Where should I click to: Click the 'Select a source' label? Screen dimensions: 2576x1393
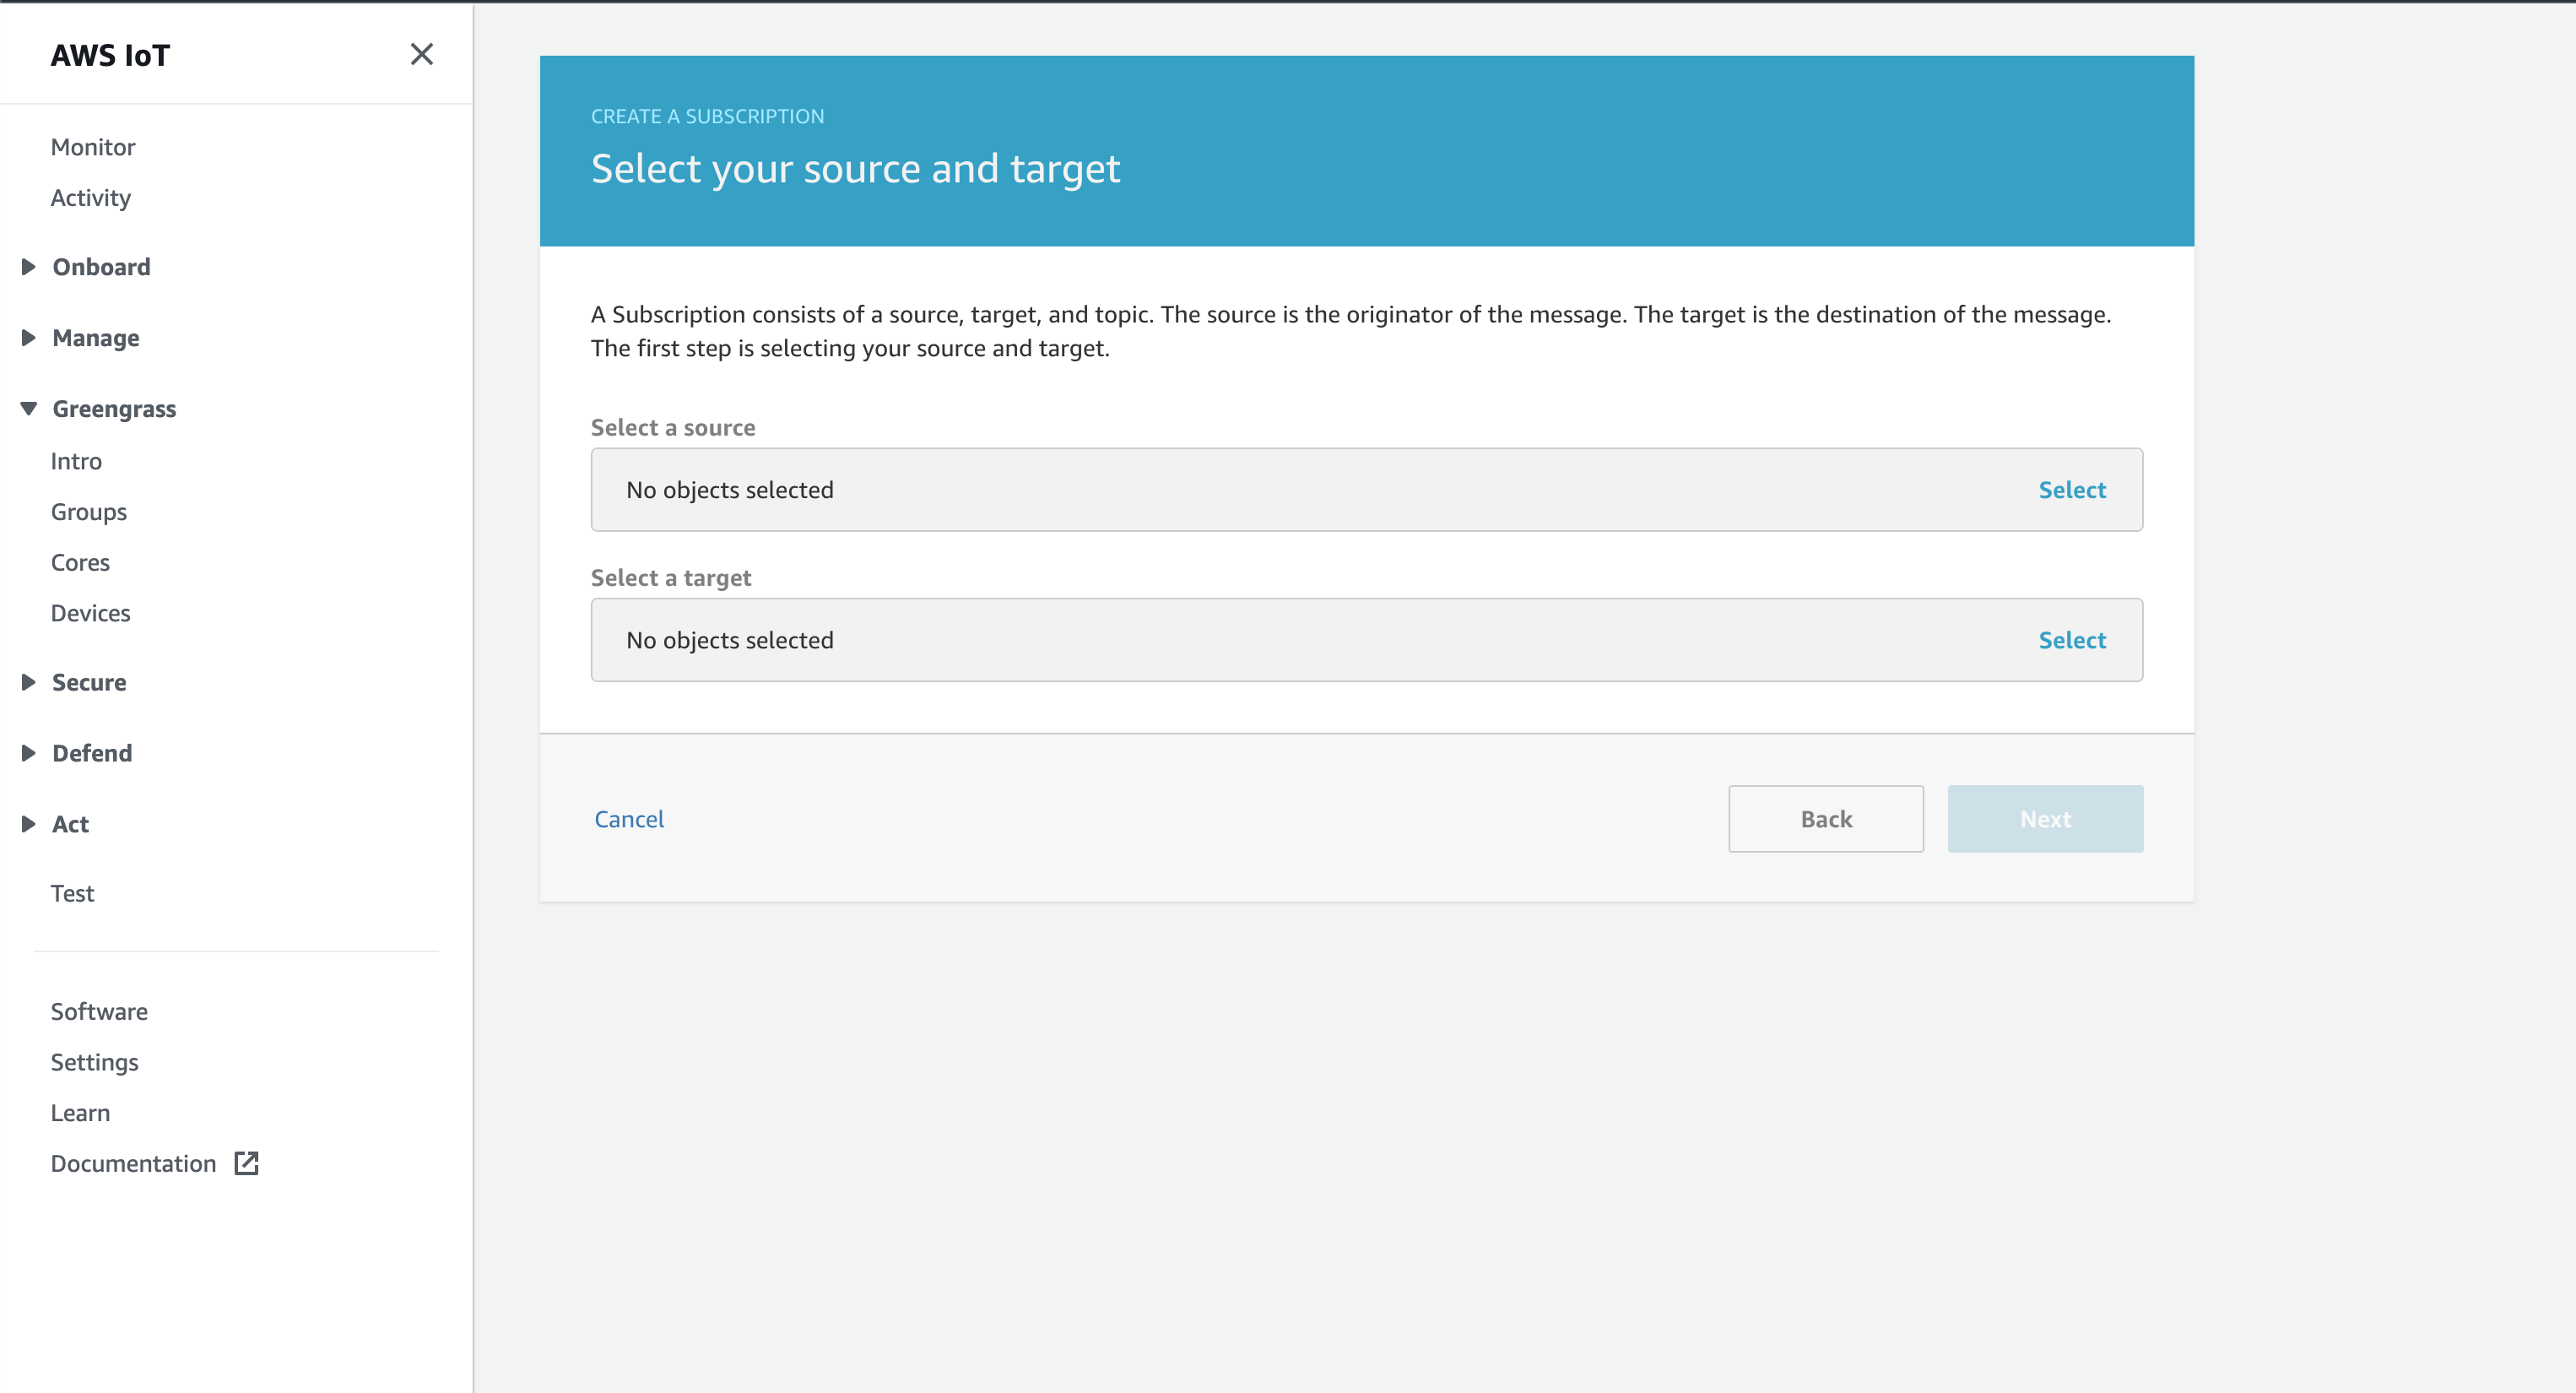(673, 427)
